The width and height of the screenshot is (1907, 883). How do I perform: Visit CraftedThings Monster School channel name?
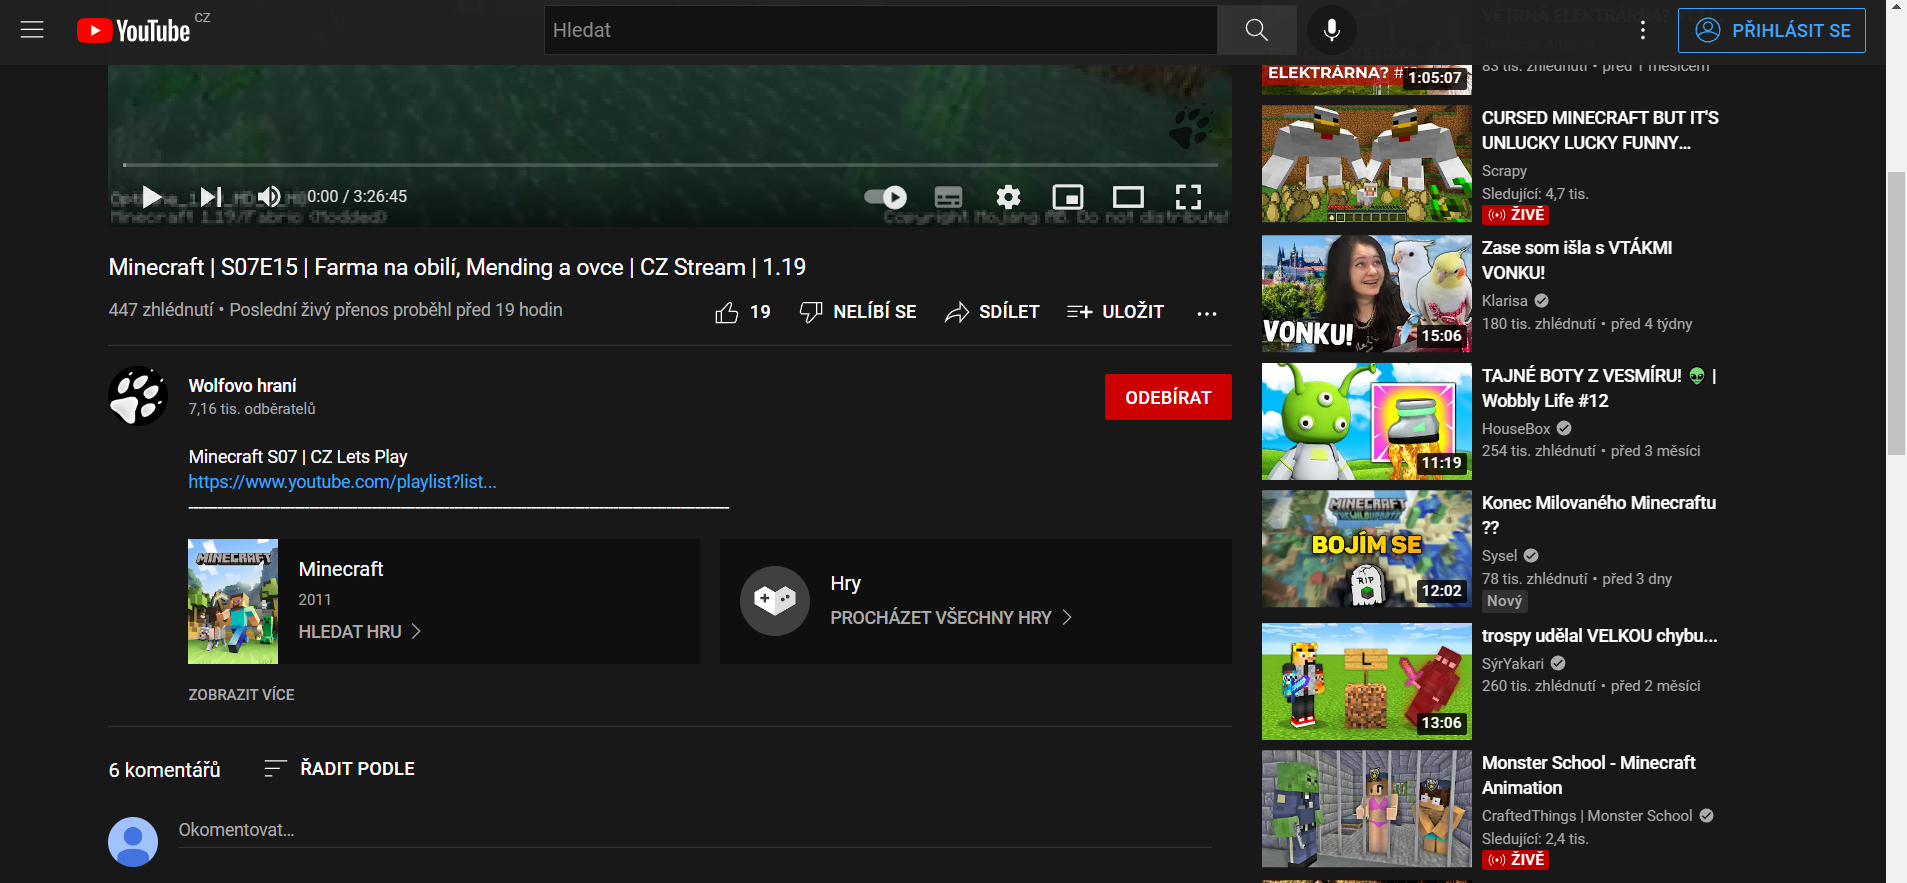[1587, 816]
